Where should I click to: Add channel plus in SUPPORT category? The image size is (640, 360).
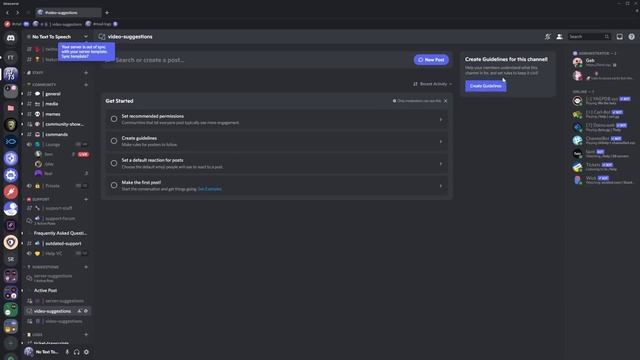pos(86,199)
